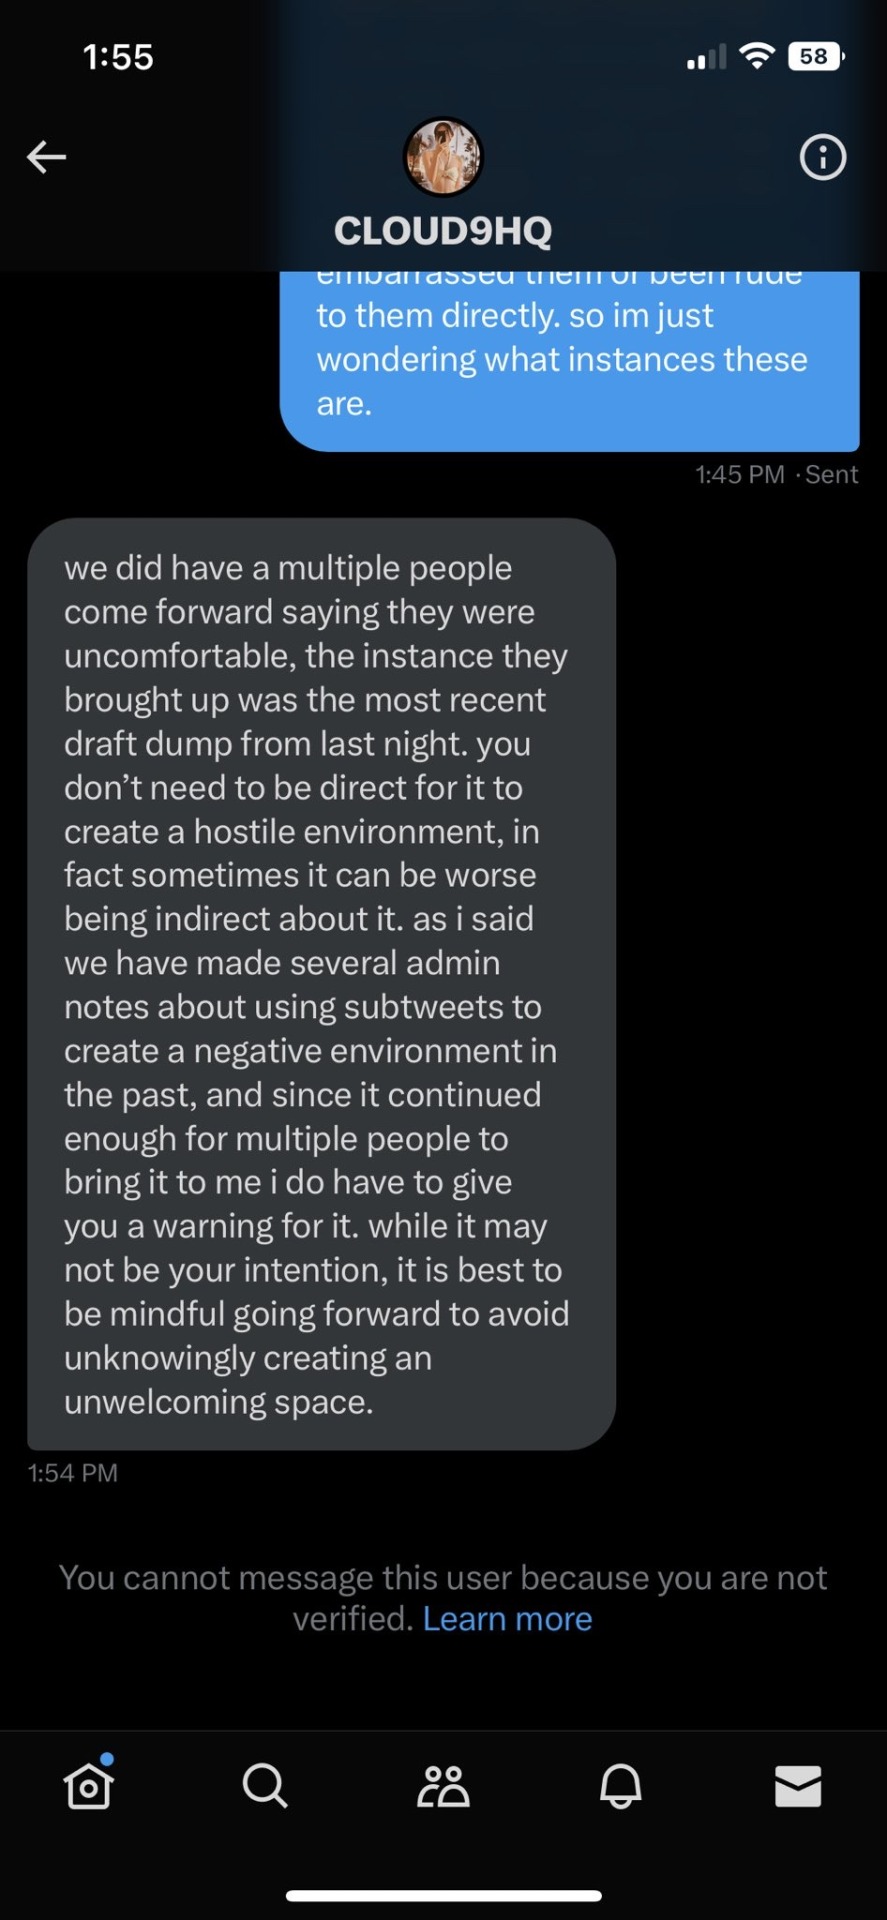The image size is (887, 1920).
Task: Tap the cellular signal bars icon
Action: tap(706, 58)
